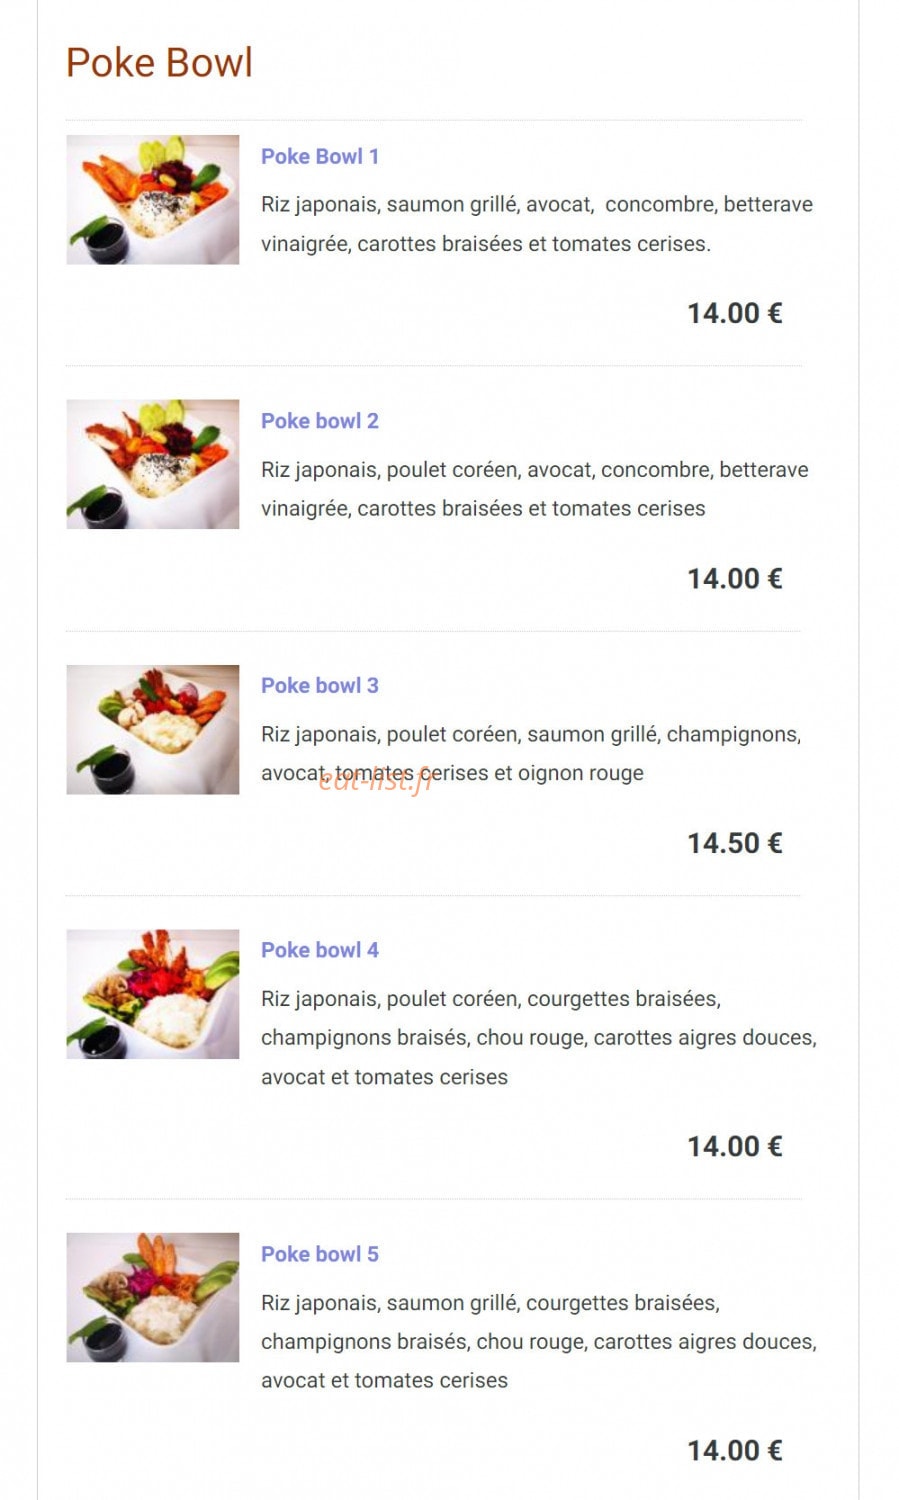Open the Poke bowl 3 thumbnail image

(x=152, y=729)
